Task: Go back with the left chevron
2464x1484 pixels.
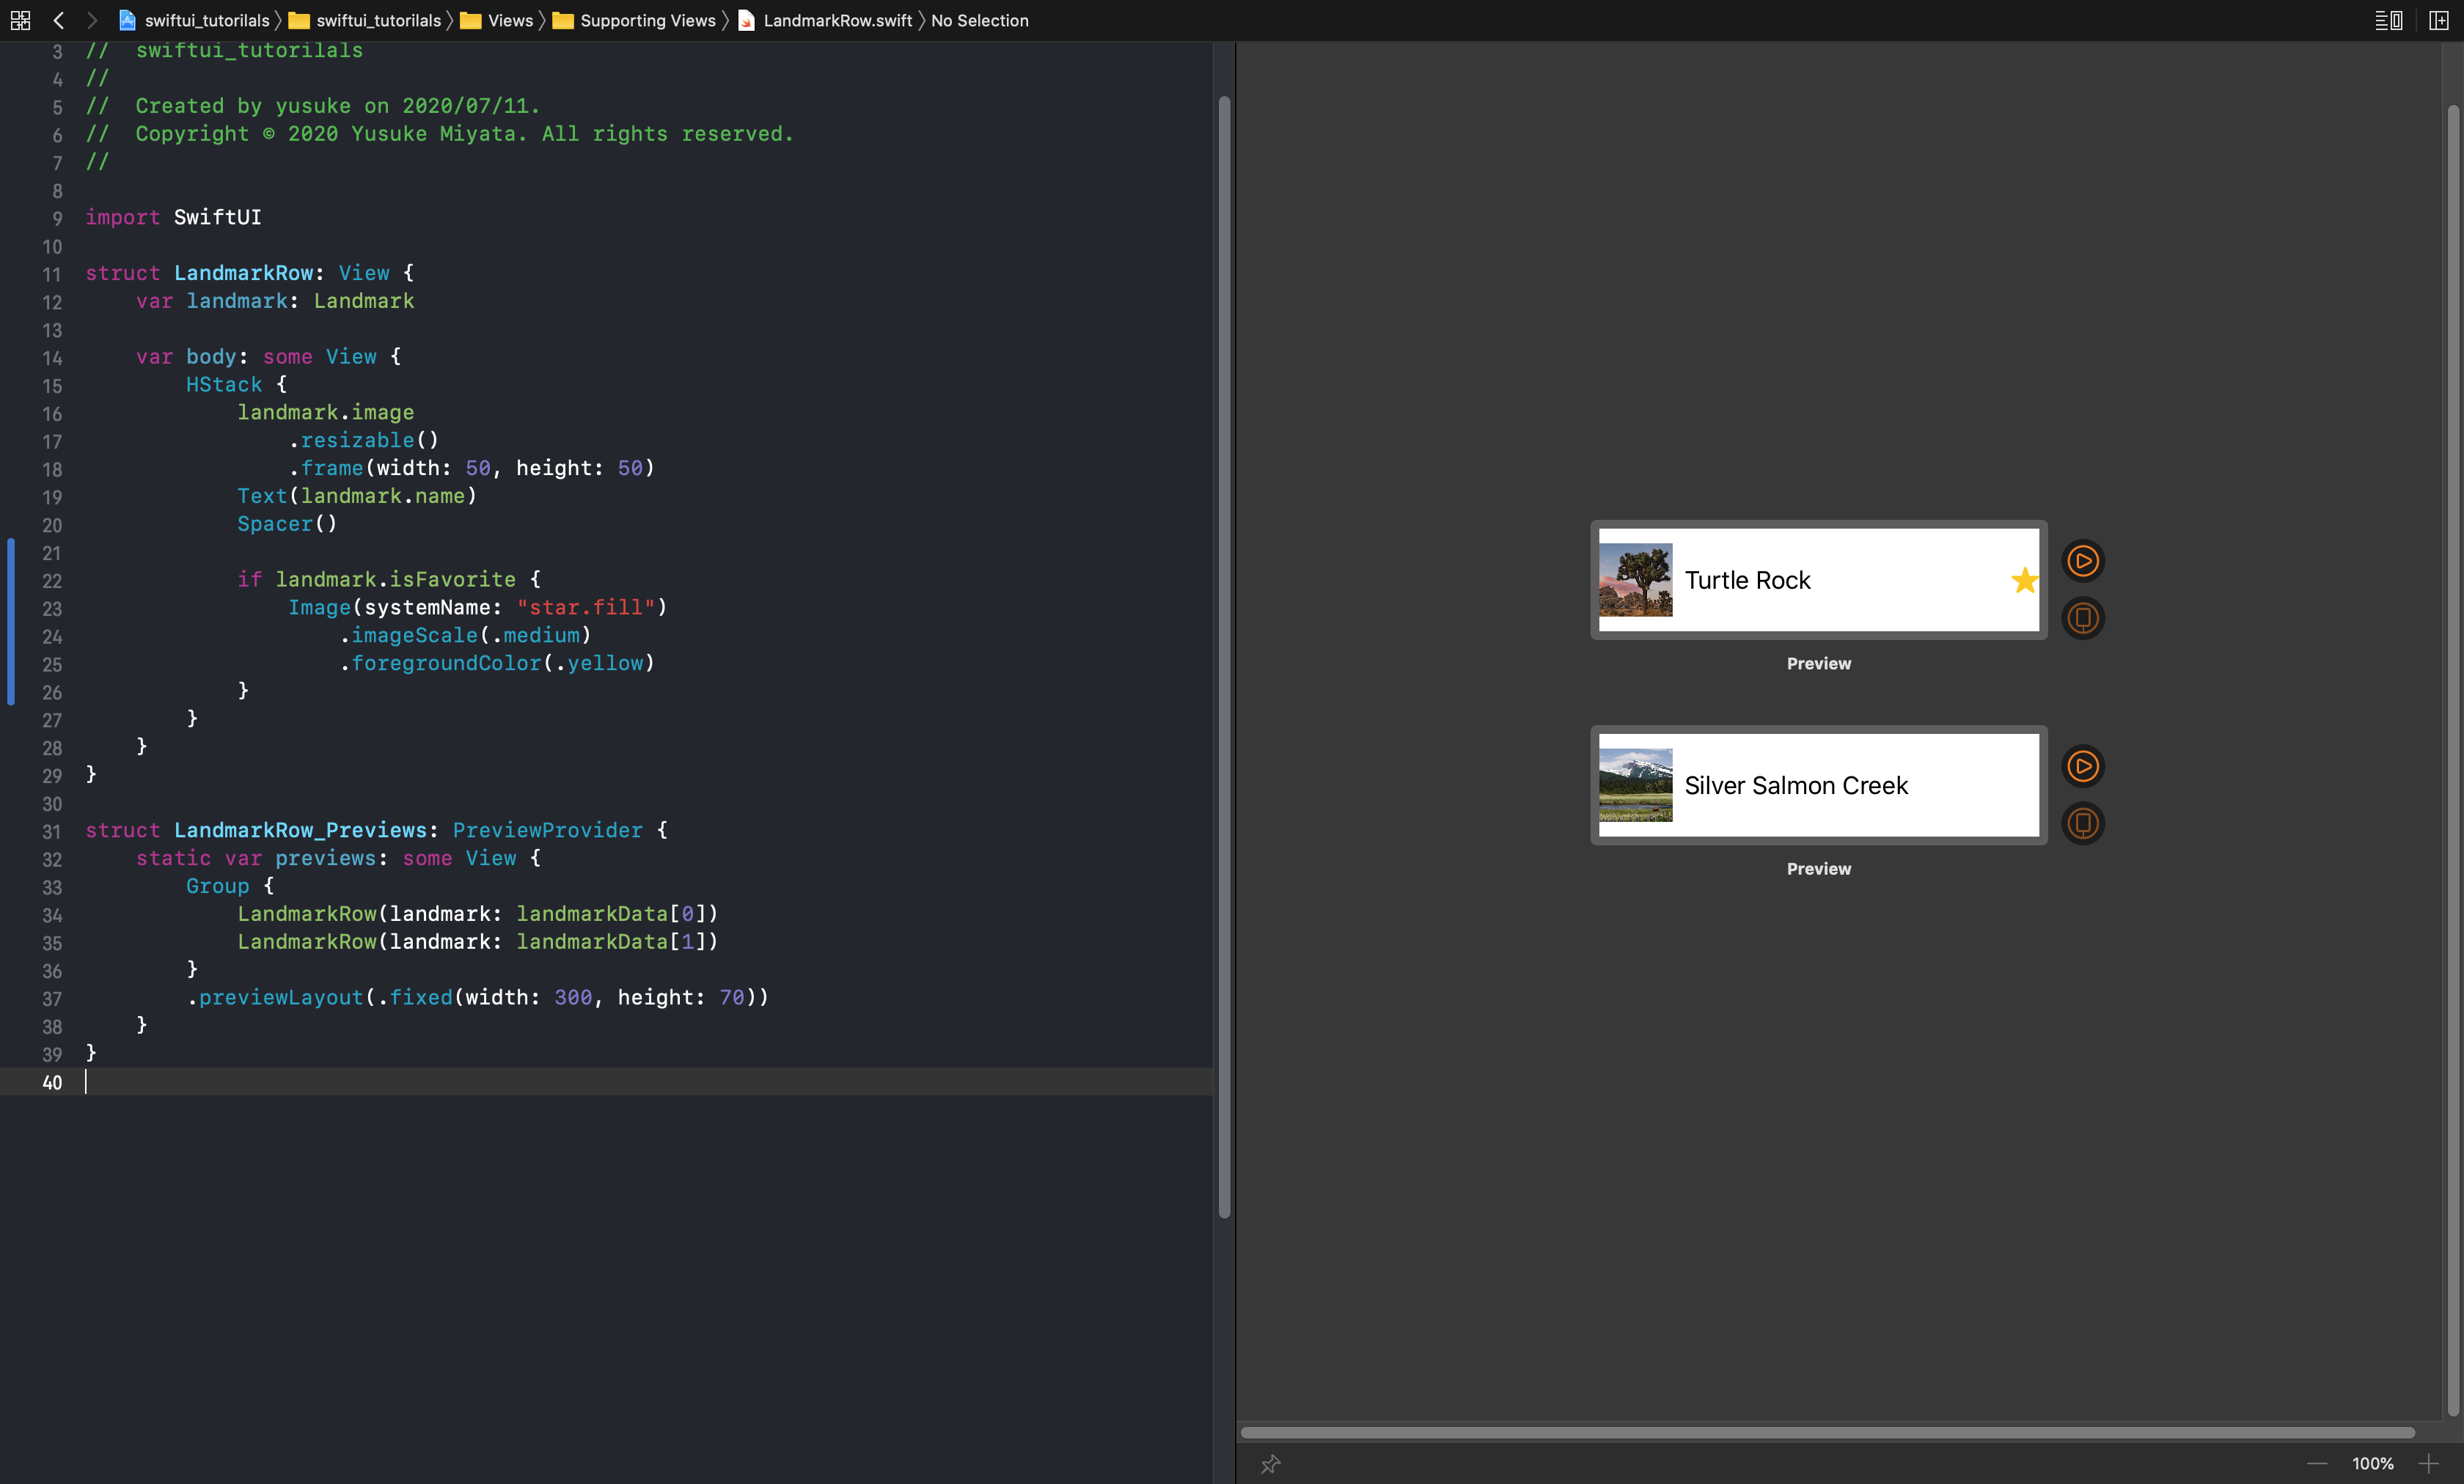Action: coord(58,20)
